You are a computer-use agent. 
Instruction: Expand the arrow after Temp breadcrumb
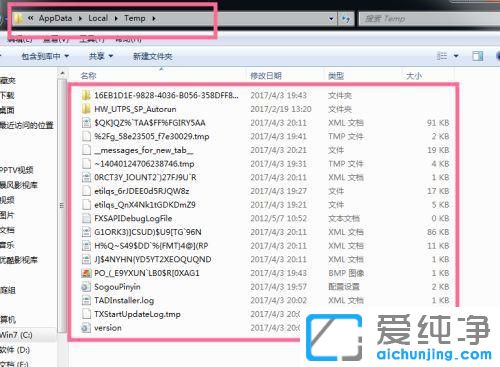click(x=154, y=18)
